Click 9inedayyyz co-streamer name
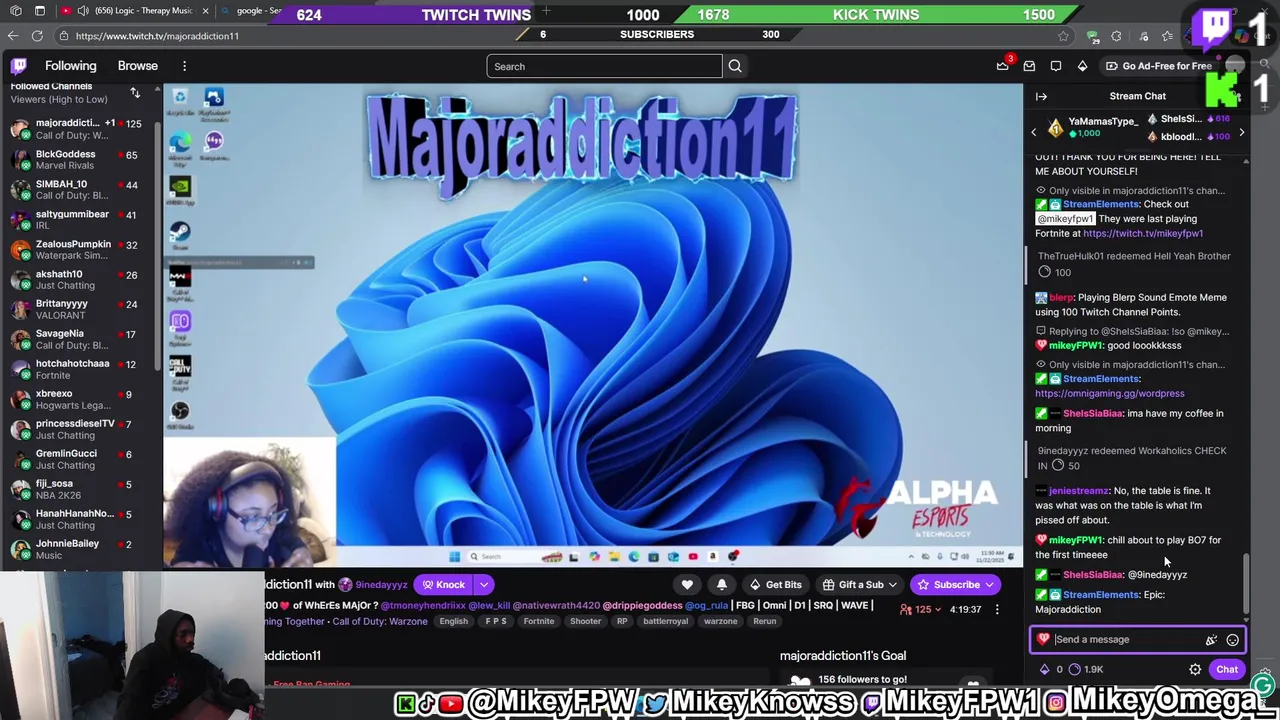This screenshot has width=1280, height=720. pyautogui.click(x=380, y=585)
